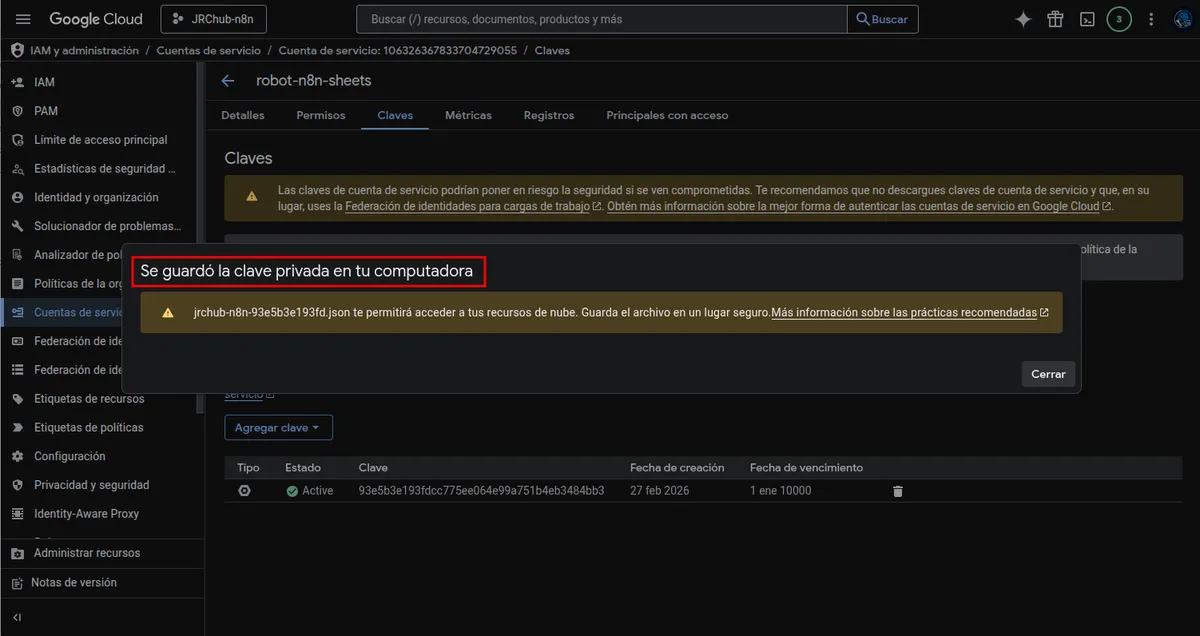The width and height of the screenshot is (1200, 636).
Task: Click the Active status of the key
Action: pos(309,491)
